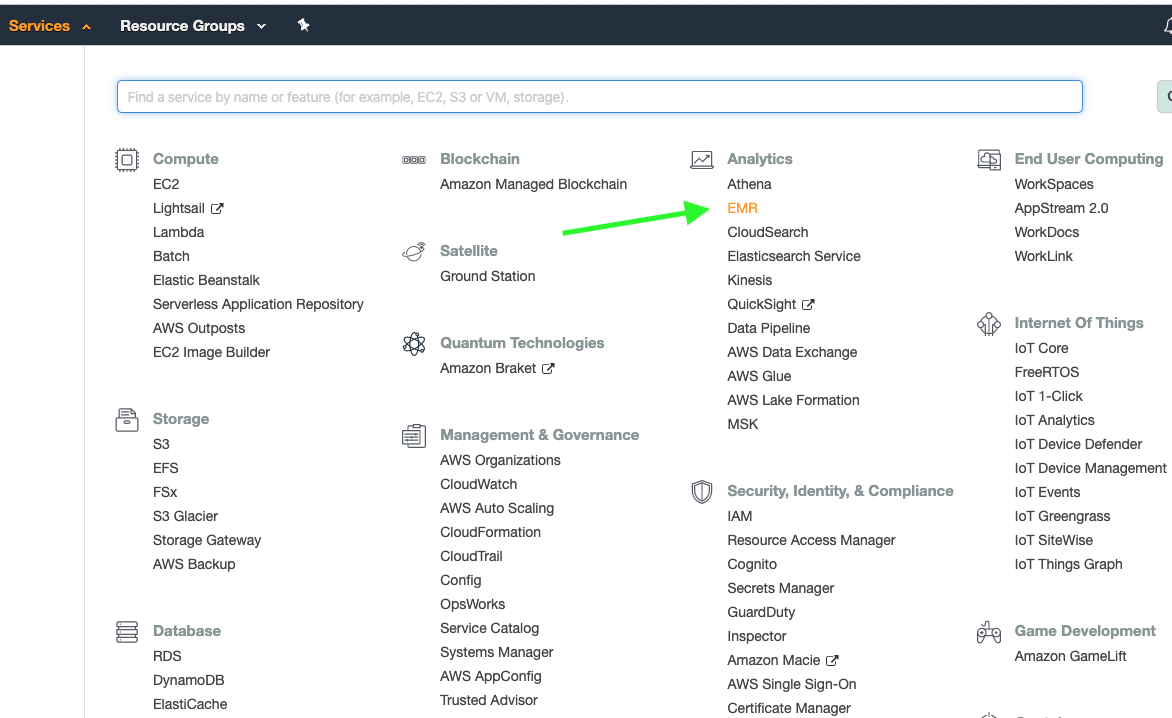This screenshot has height=718, width=1172.
Task: Open the Lambda service
Action: [x=179, y=232]
